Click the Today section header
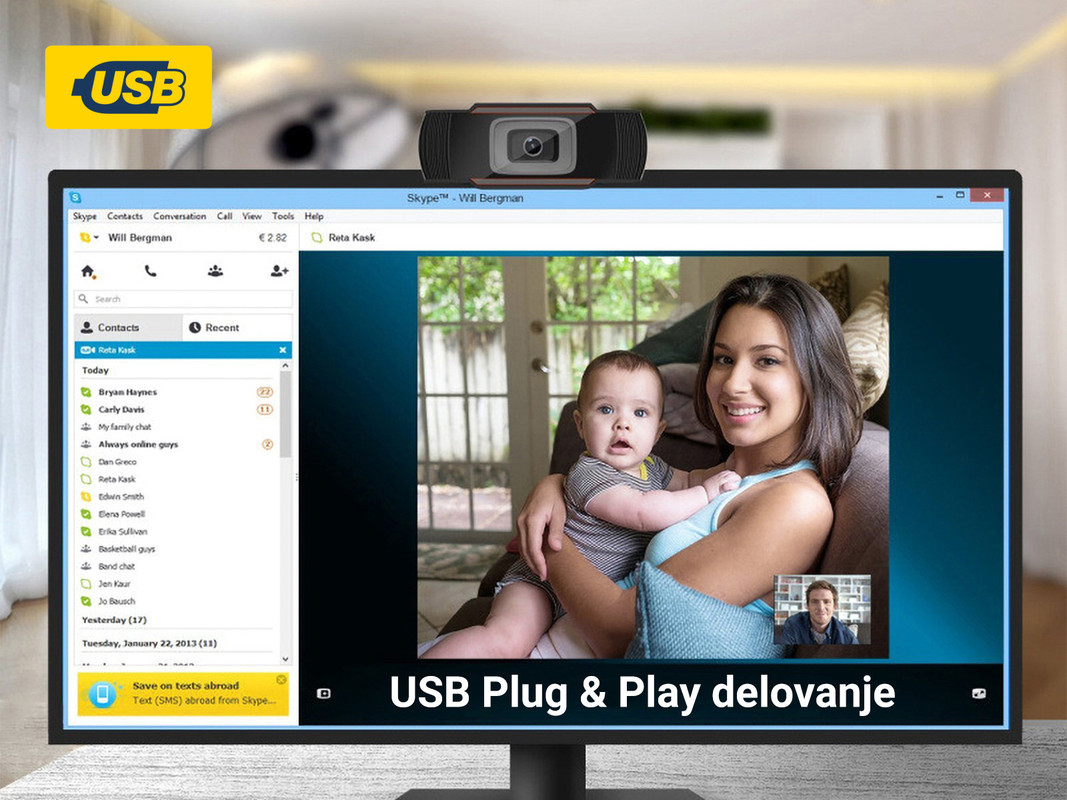Viewport: 1067px width, 800px height. (x=95, y=371)
